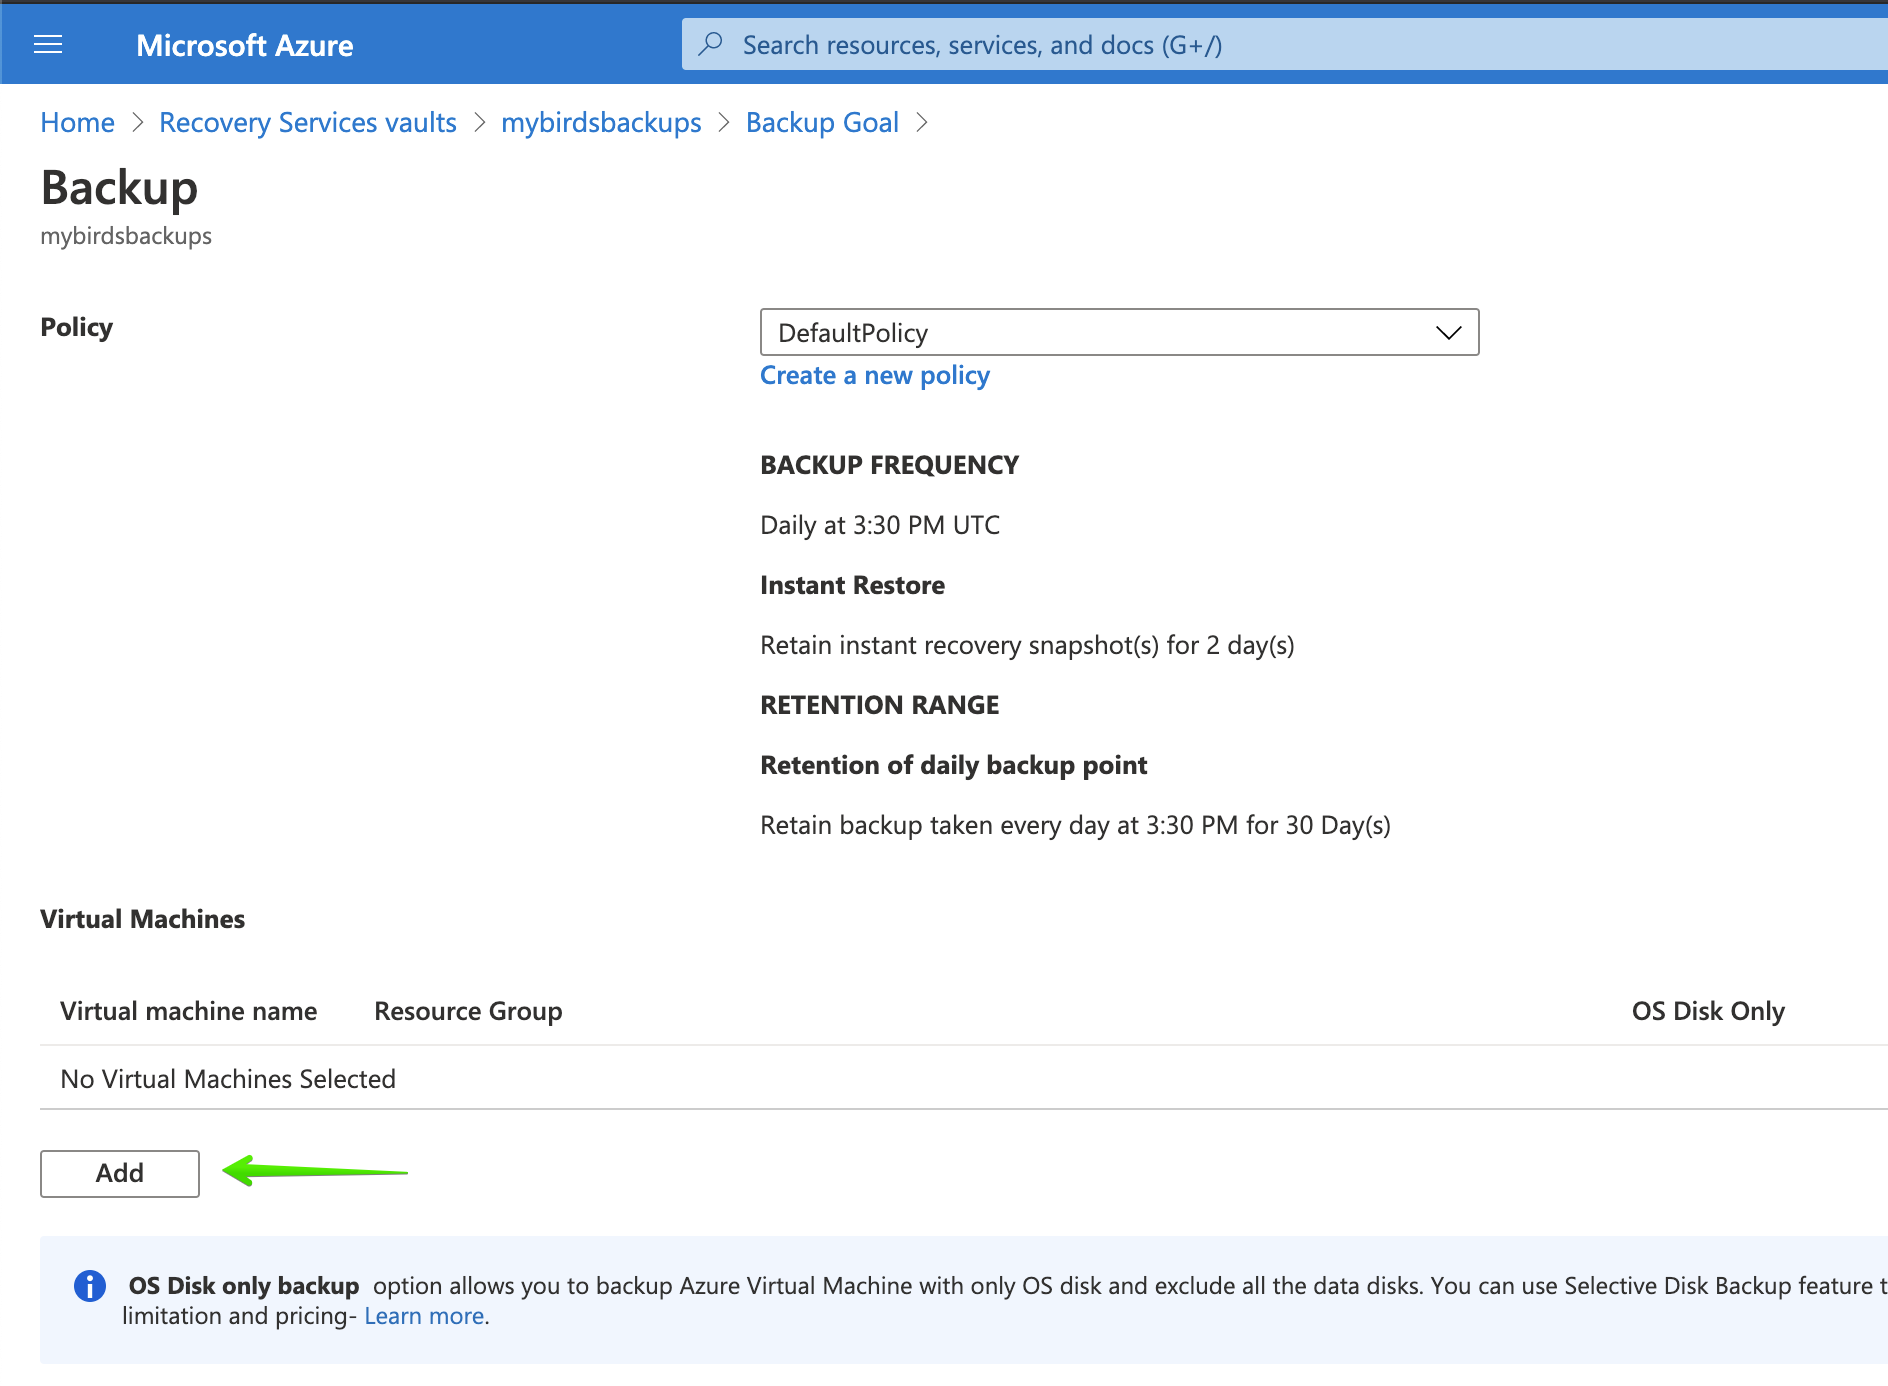Viewport: 1888px width, 1386px height.
Task: Click the BACKUP FREQUENCY heading
Action: point(889,465)
